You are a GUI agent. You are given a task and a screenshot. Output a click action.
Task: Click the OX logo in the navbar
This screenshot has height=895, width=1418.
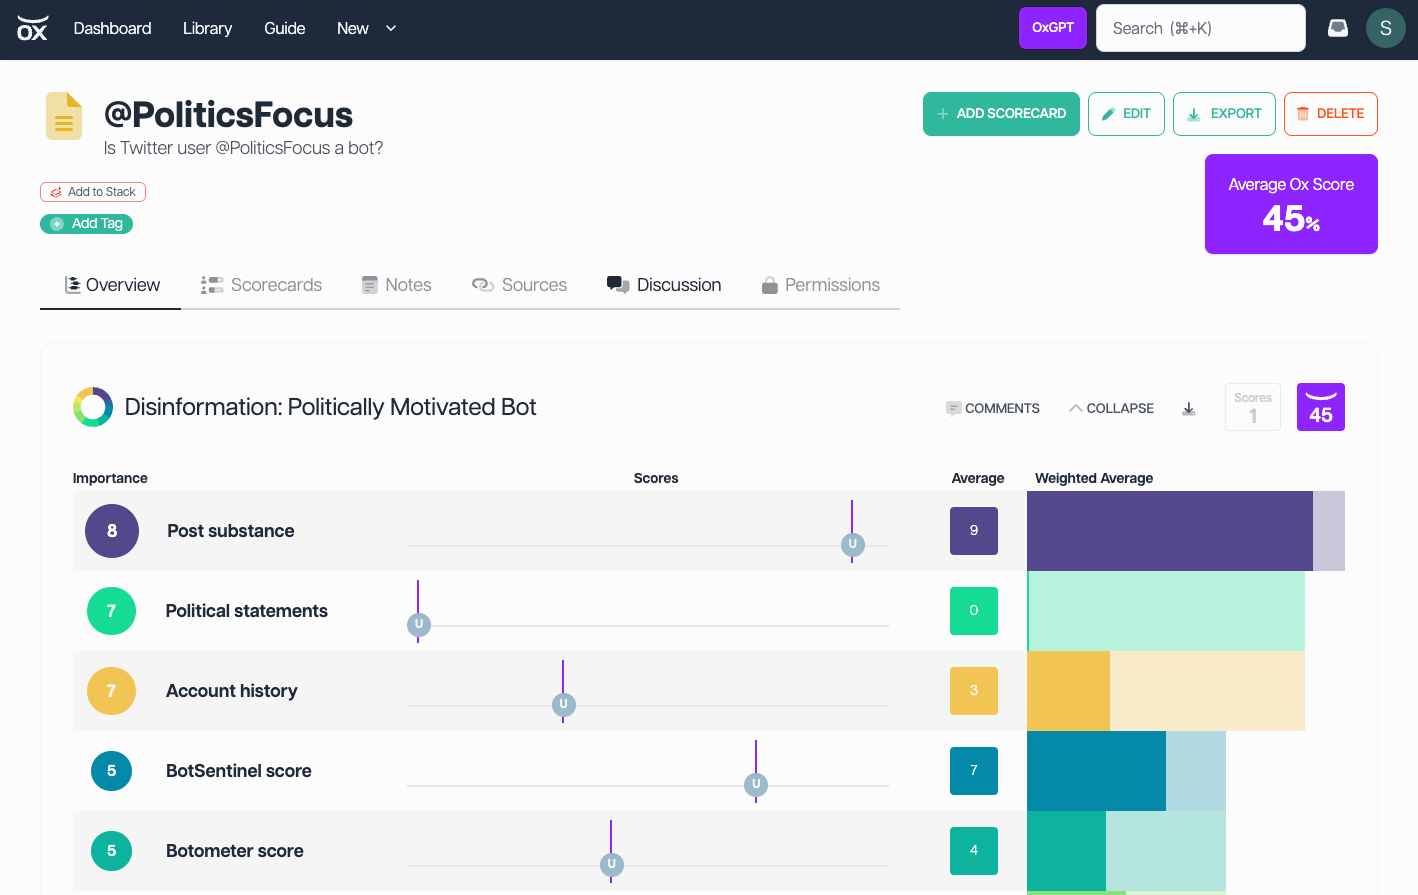pos(32,28)
